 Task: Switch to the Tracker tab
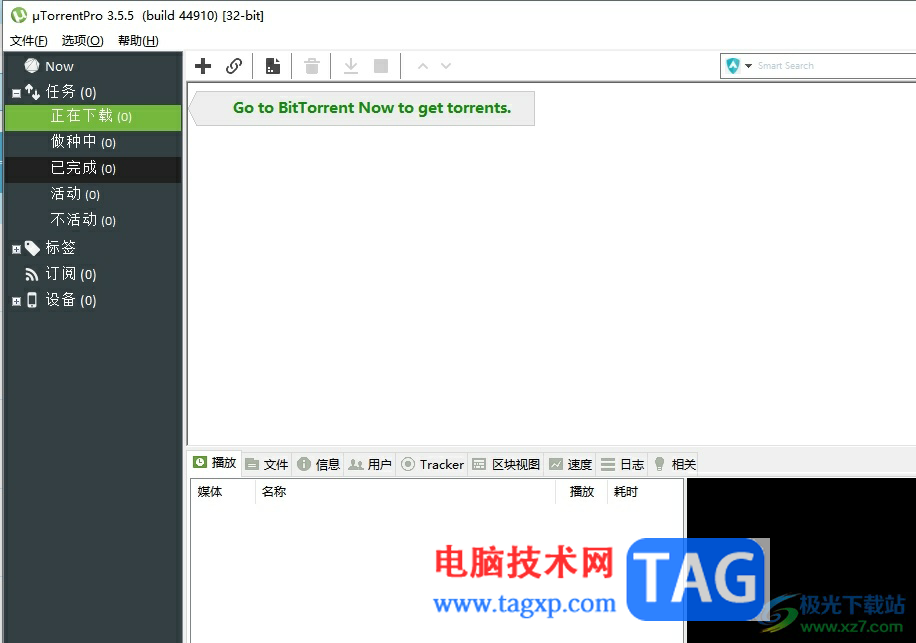pyautogui.click(x=432, y=464)
